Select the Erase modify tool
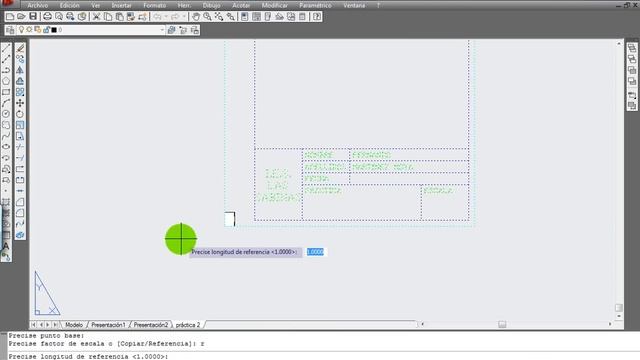The image size is (640, 360). (20, 48)
